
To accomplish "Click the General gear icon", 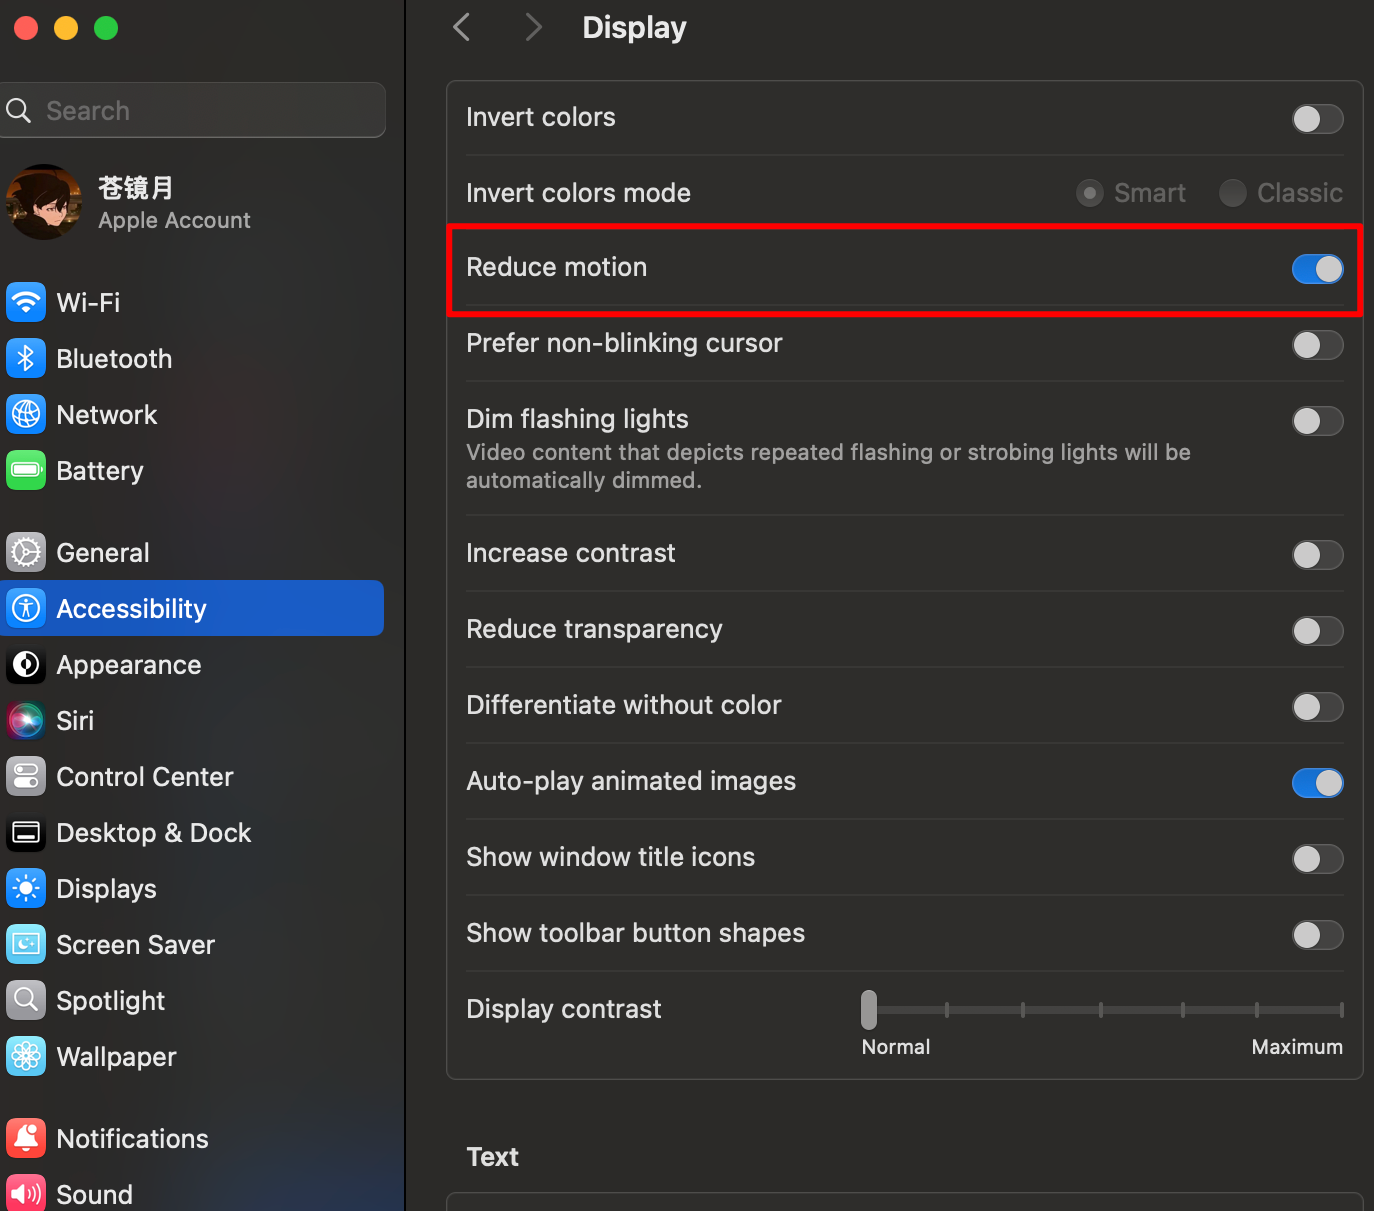I will pos(26,552).
